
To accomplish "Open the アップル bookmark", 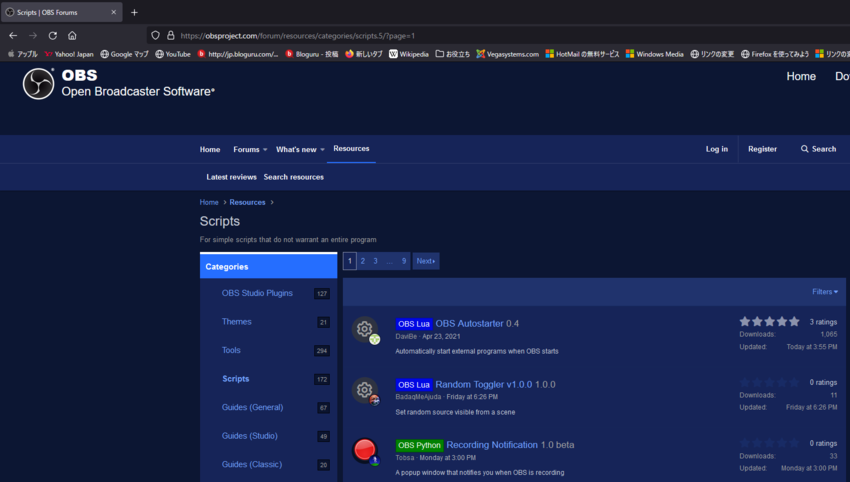I will pyautogui.click(x=22, y=54).
